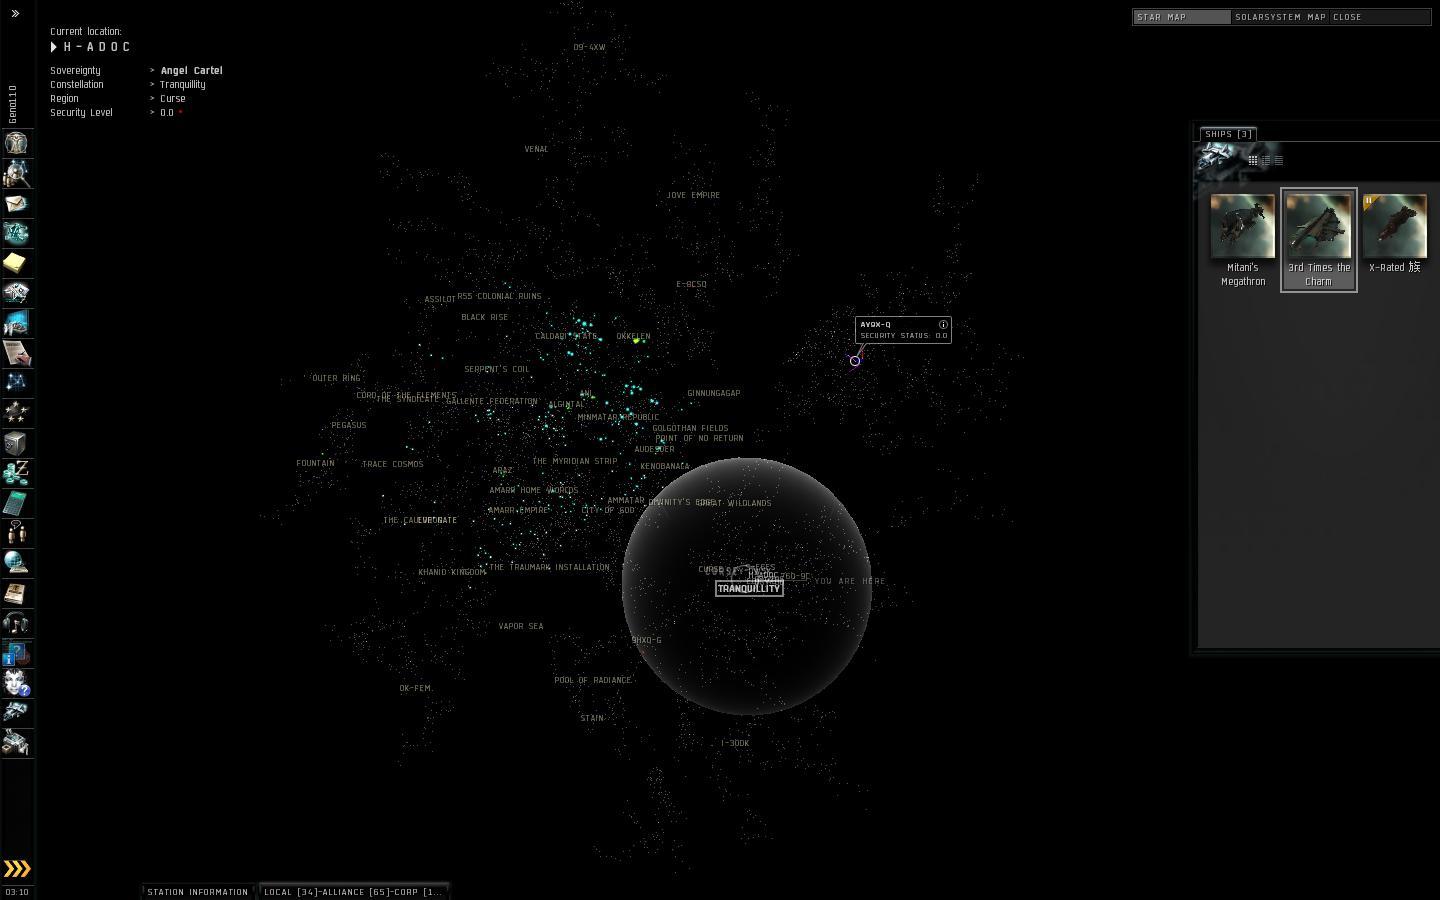
Task: Click the Vapor Sea region label
Action: coord(521,626)
